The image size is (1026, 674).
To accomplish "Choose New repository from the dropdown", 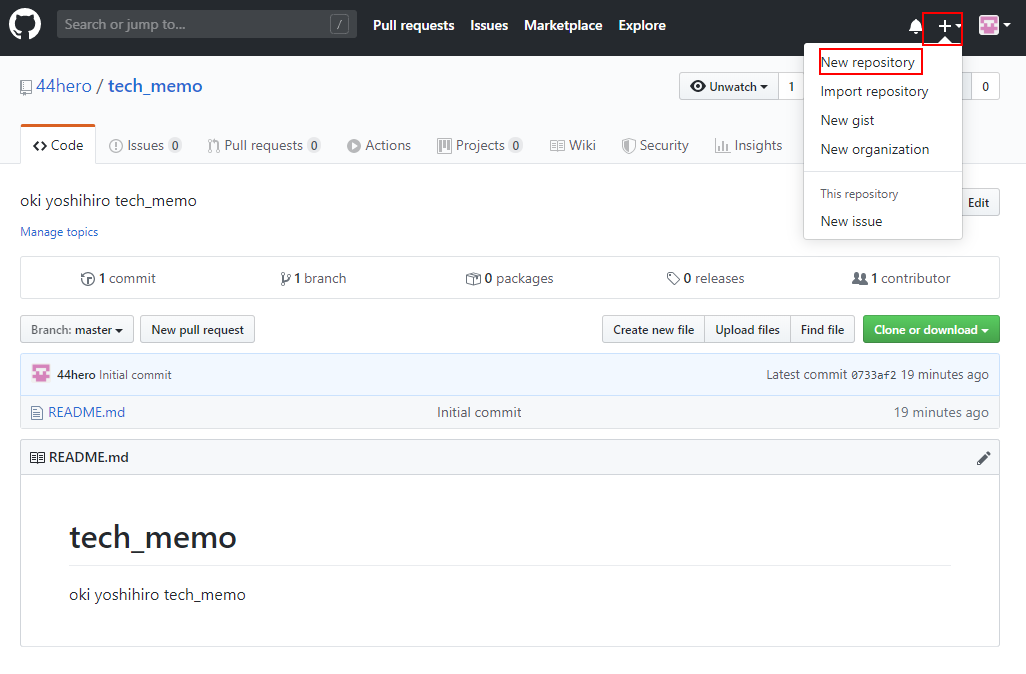I will coord(868,62).
